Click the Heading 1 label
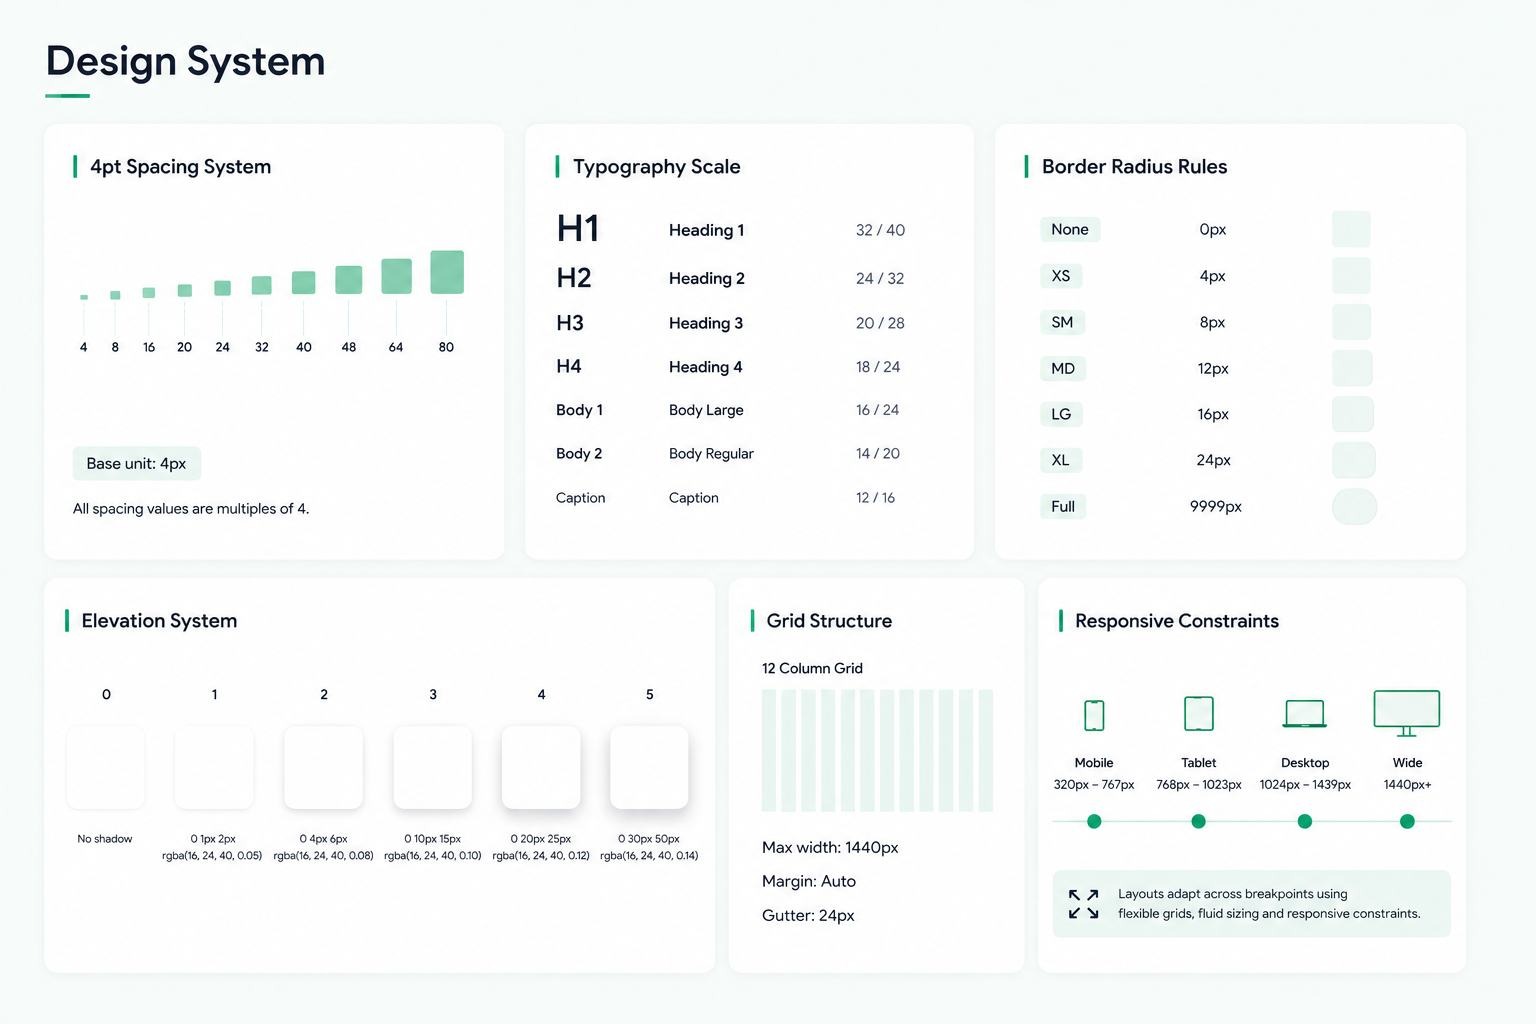1536x1024 pixels. (x=707, y=230)
